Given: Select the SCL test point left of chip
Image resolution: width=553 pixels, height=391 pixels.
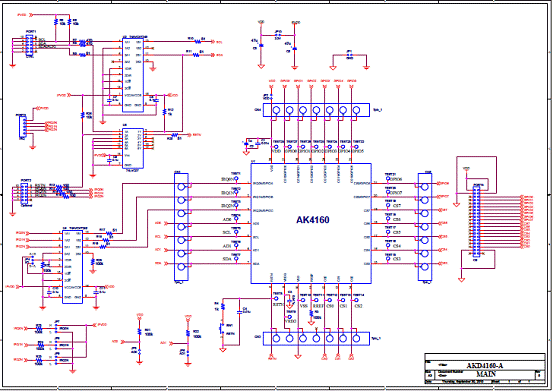Looking at the screenshot, I should coord(236,232).
